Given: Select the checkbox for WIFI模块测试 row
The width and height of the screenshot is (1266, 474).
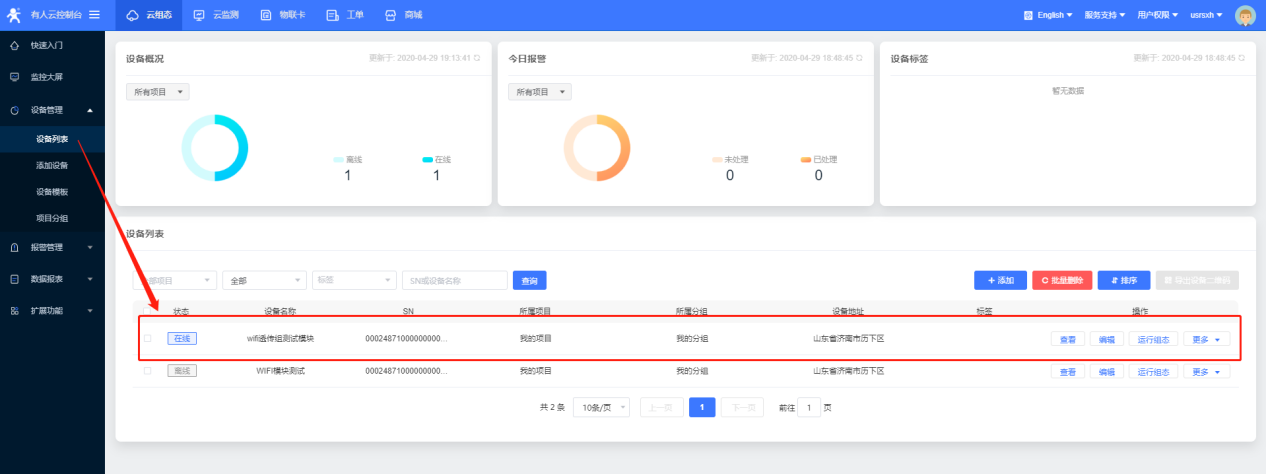Looking at the screenshot, I should point(147,371).
